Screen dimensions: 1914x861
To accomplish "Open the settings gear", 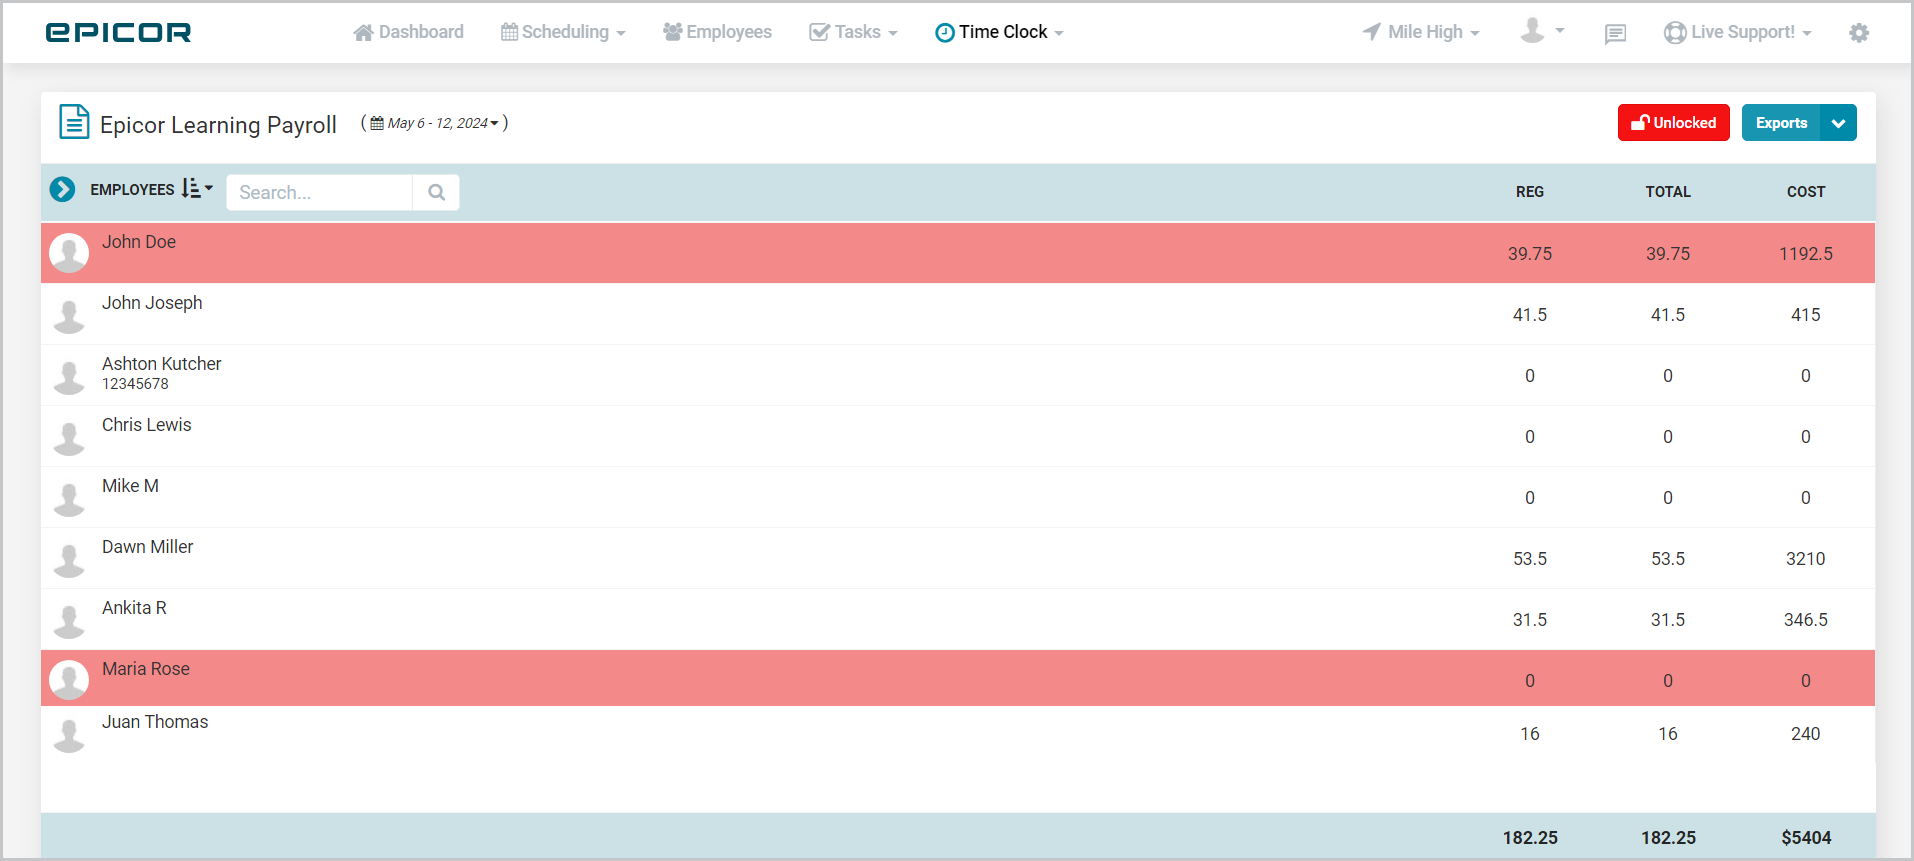I will point(1859,33).
